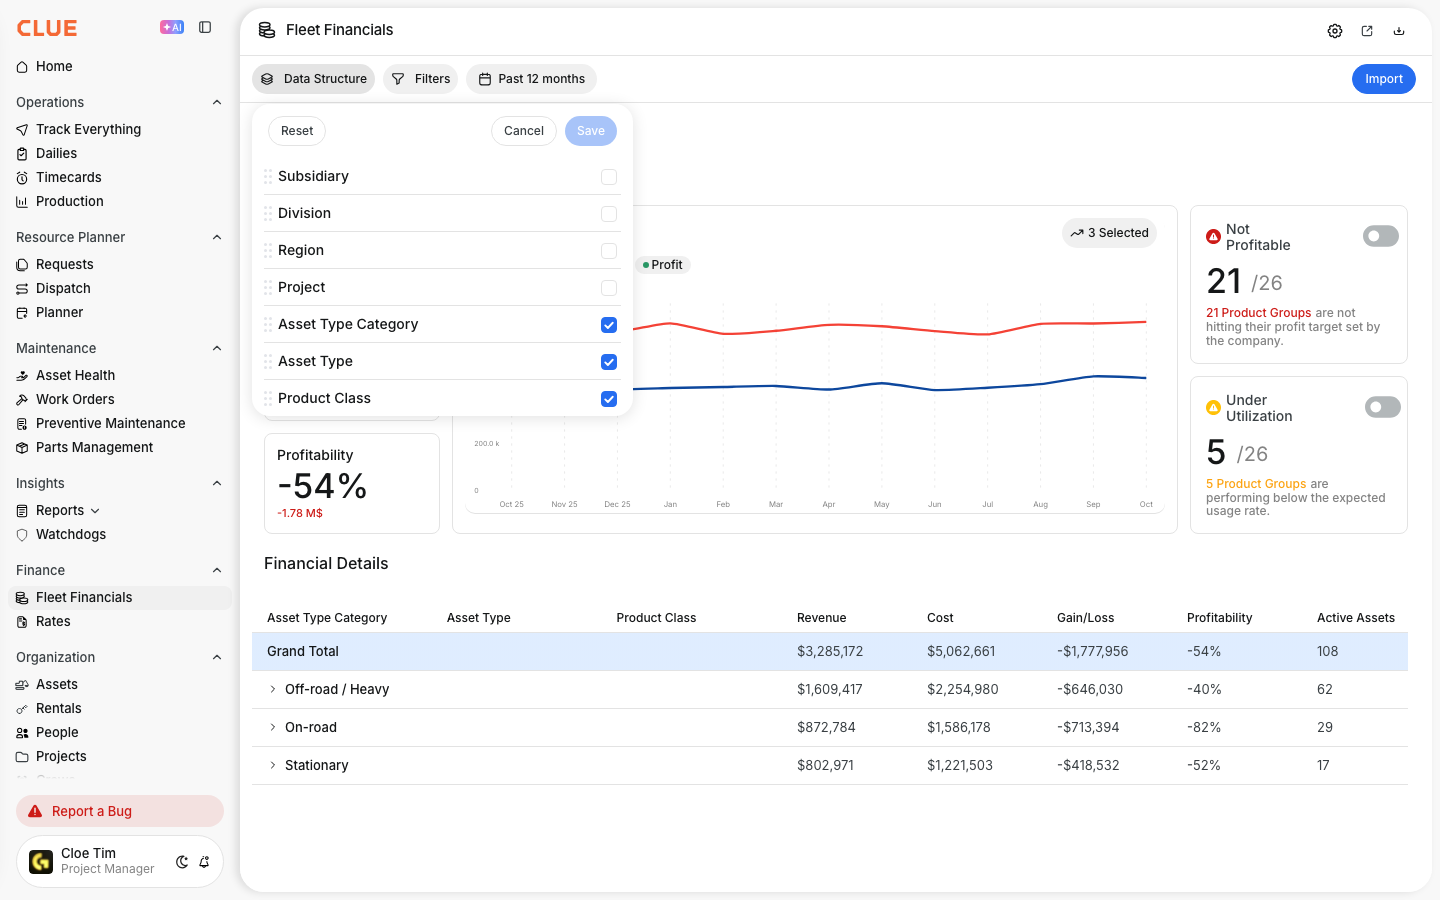Click the People icon in sidebar

22,732
